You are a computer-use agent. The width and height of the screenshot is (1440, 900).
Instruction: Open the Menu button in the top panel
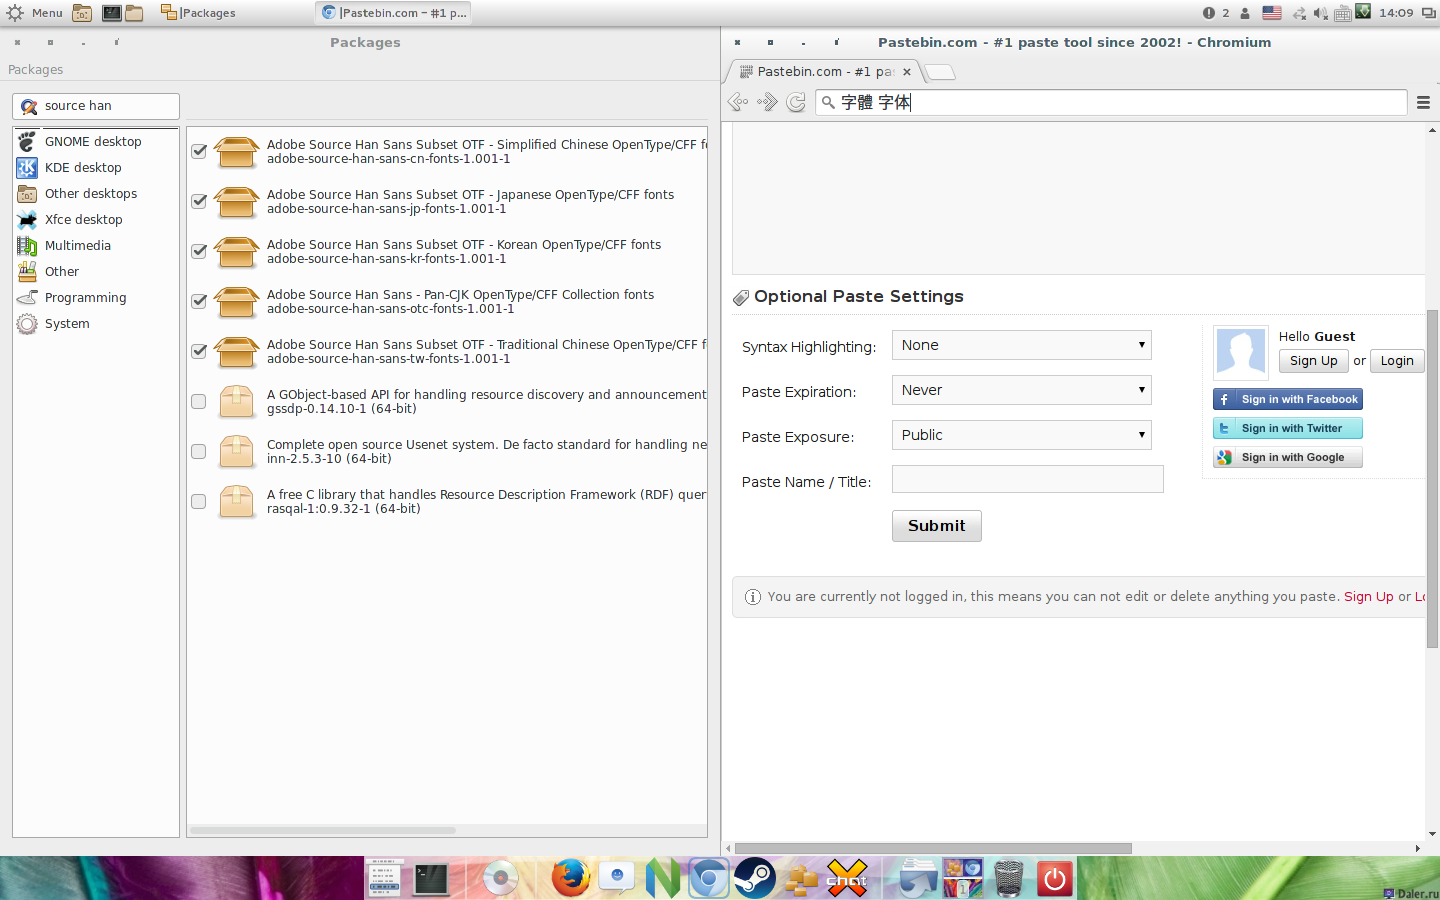(35, 13)
